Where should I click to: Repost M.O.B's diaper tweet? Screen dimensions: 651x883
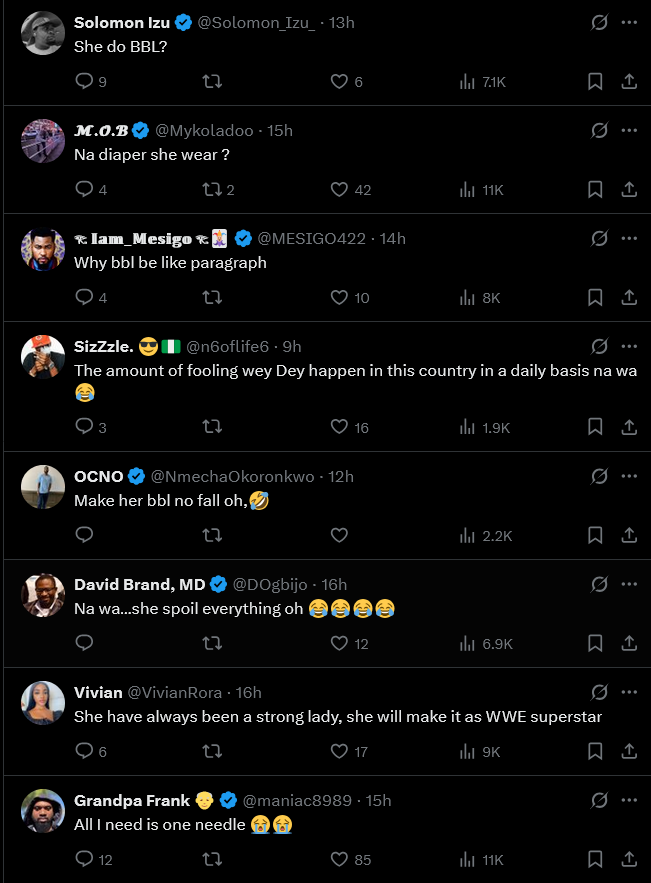pyautogui.click(x=212, y=189)
